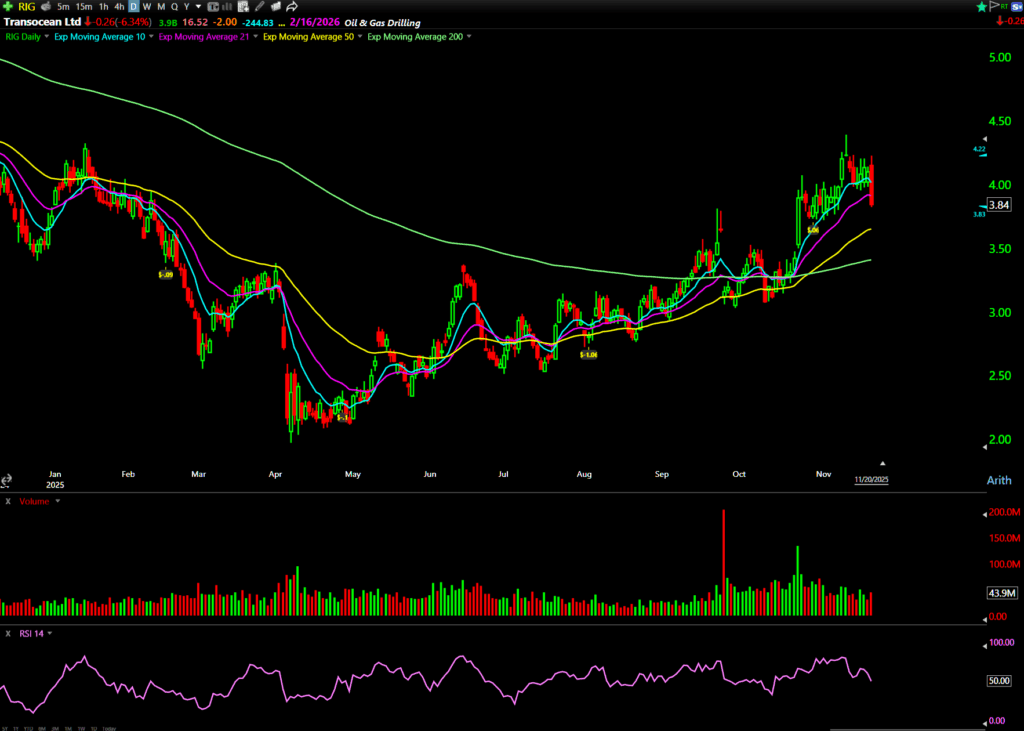This screenshot has height=731, width=1024.
Task: Click the green plus add-indicator icon
Action: pyautogui.click(x=8, y=7)
